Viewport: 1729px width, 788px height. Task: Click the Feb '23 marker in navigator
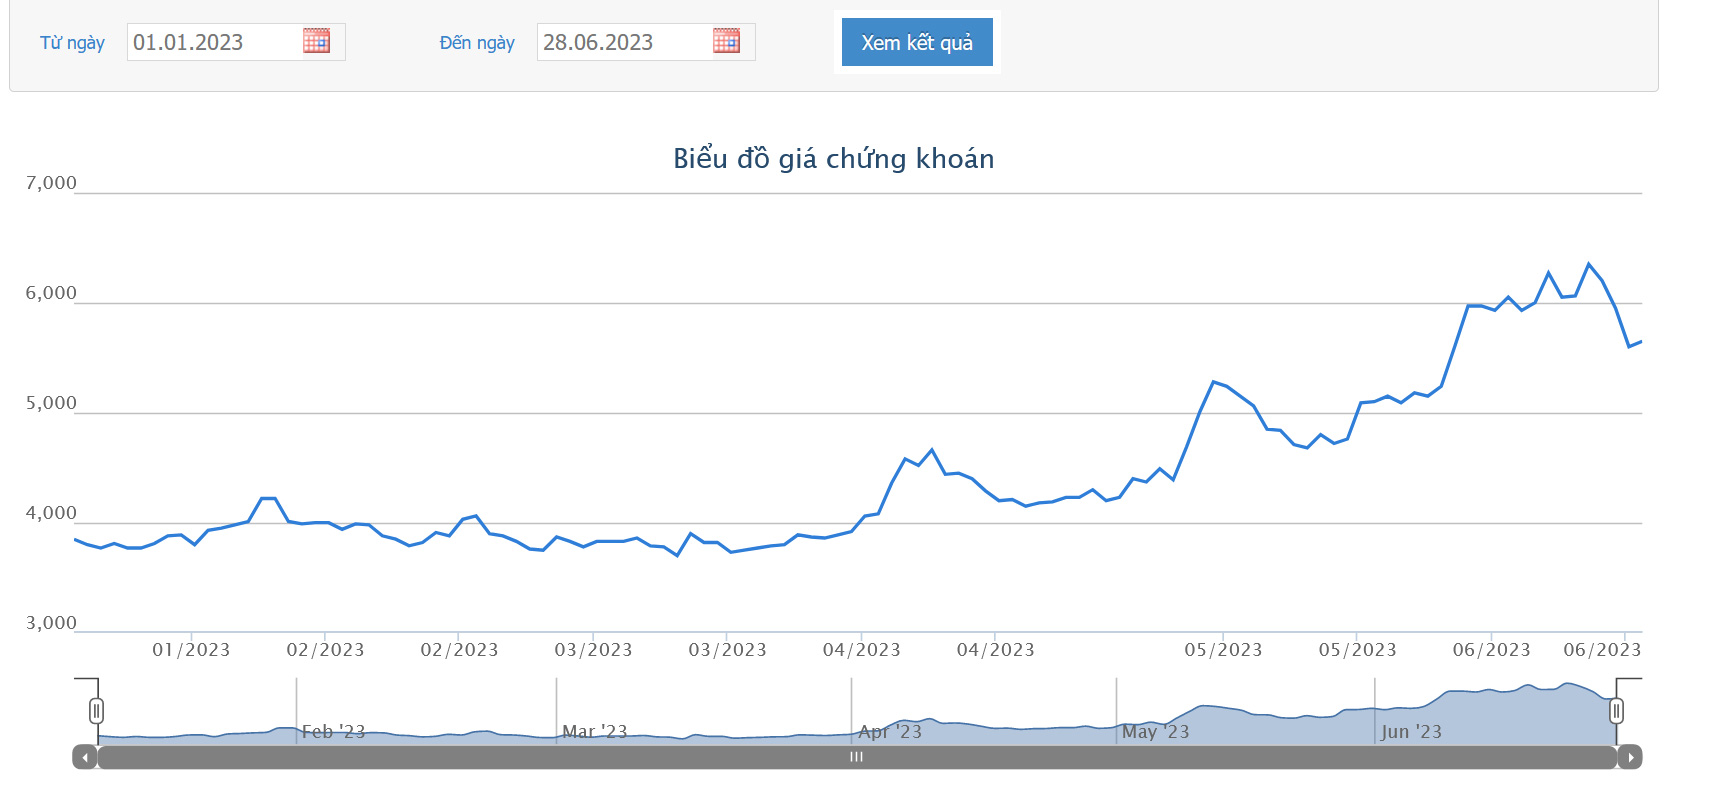click(x=333, y=731)
